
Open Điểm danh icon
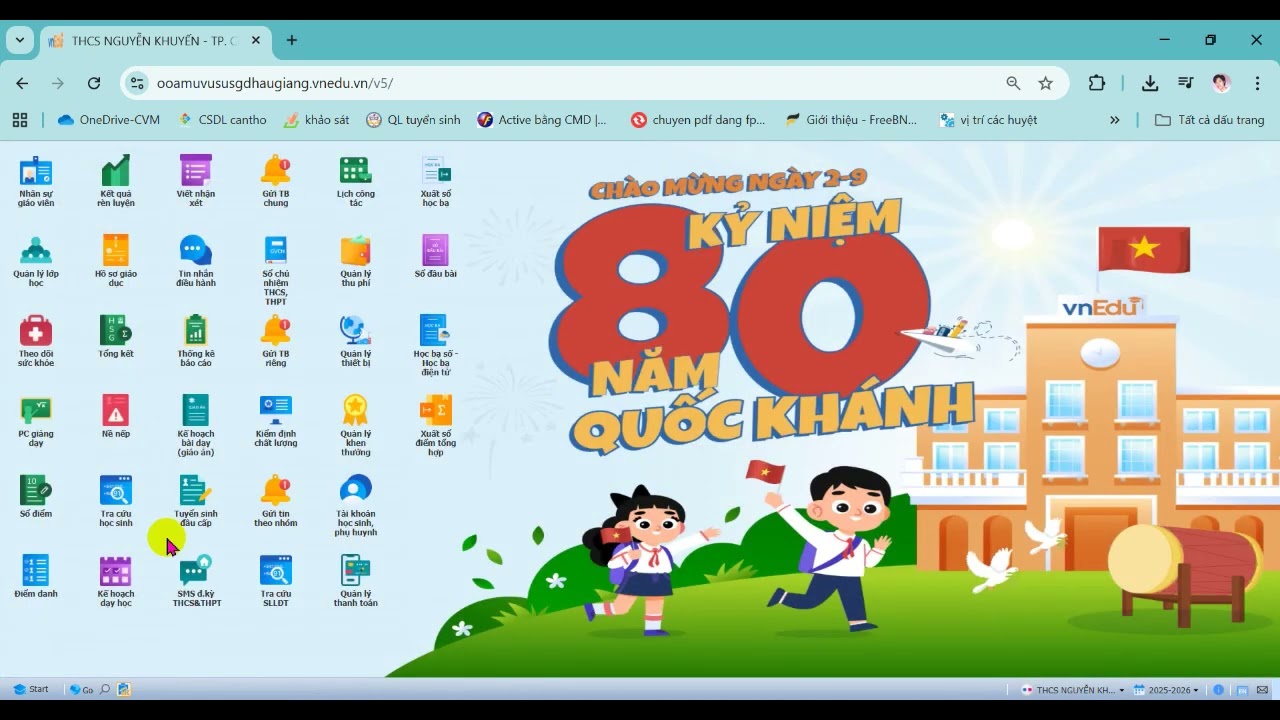tap(36, 576)
